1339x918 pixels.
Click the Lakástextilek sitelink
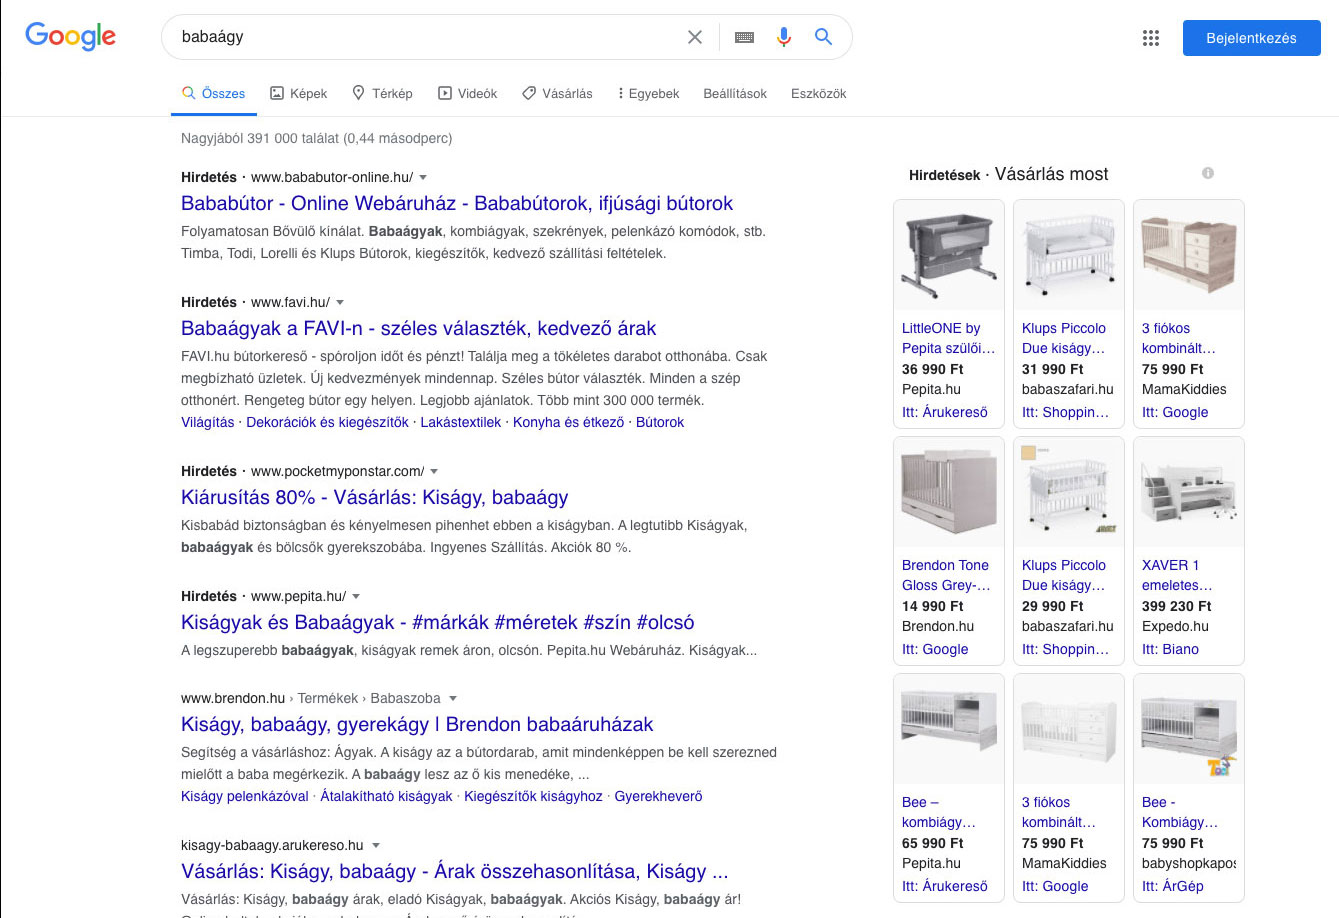[461, 422]
